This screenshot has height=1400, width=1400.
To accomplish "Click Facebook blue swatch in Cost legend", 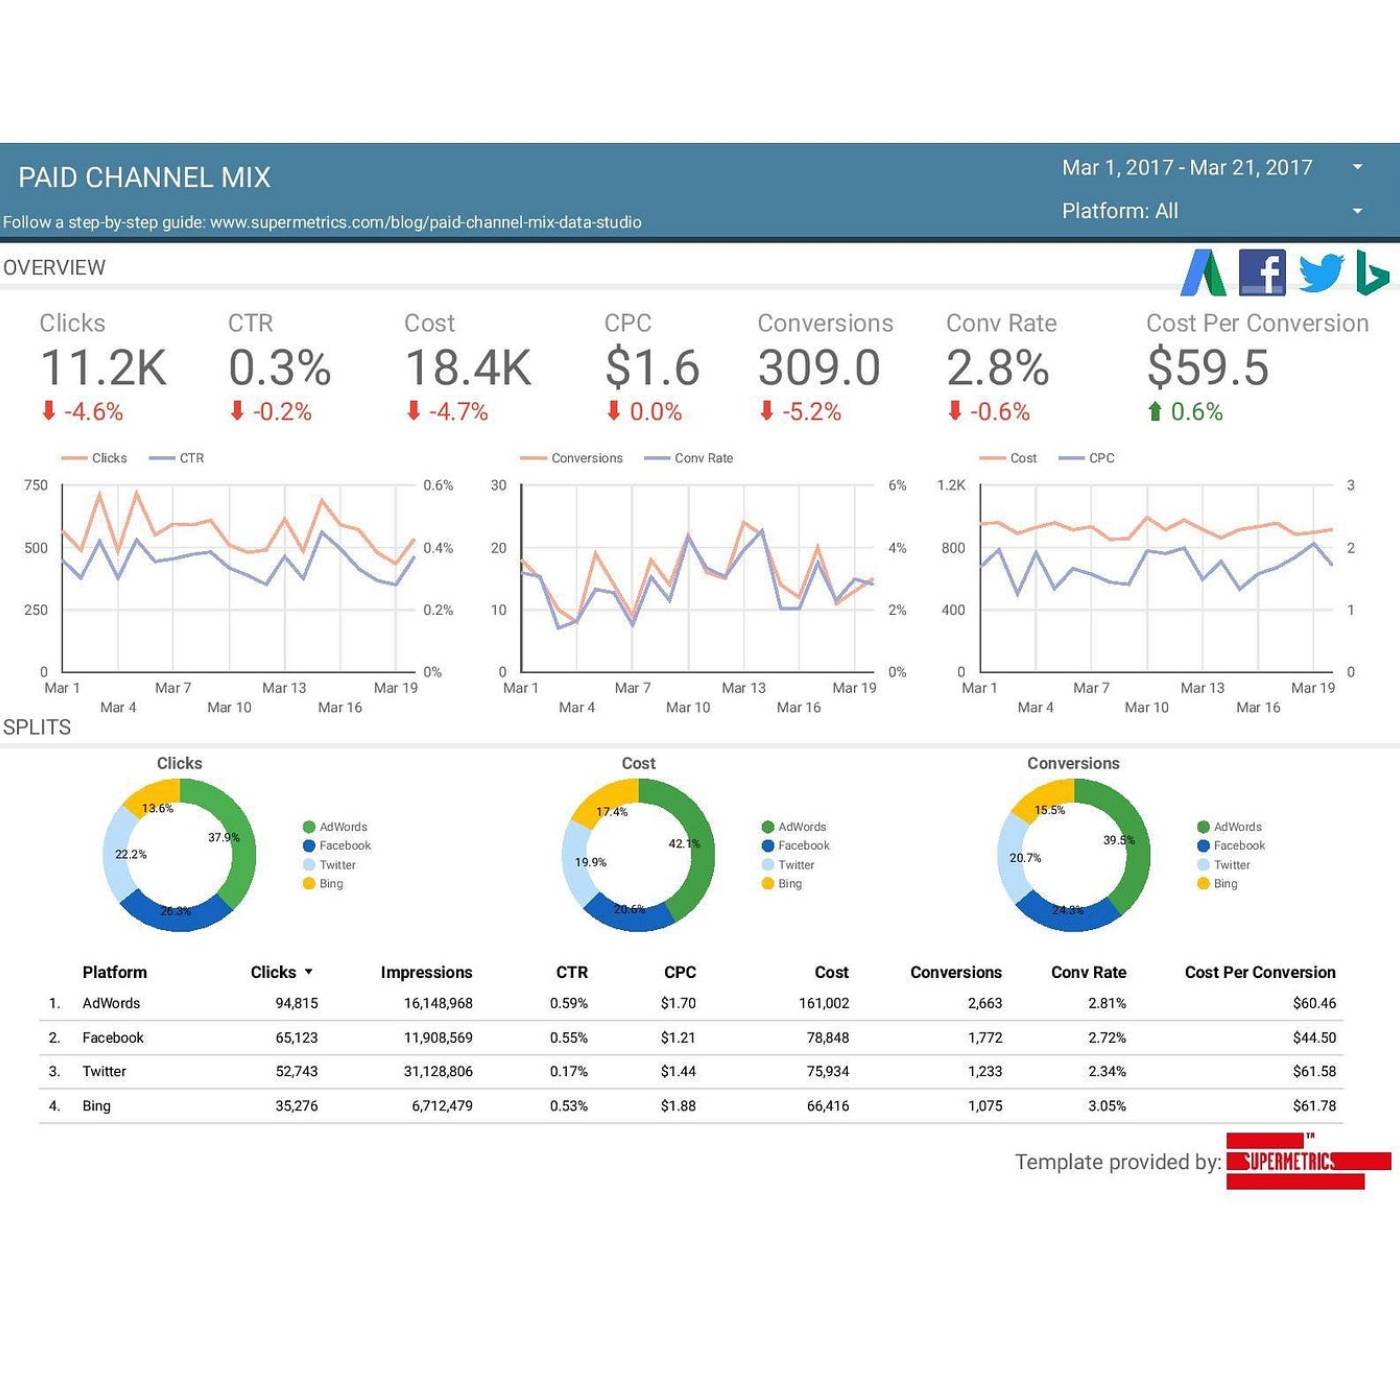I will point(768,846).
